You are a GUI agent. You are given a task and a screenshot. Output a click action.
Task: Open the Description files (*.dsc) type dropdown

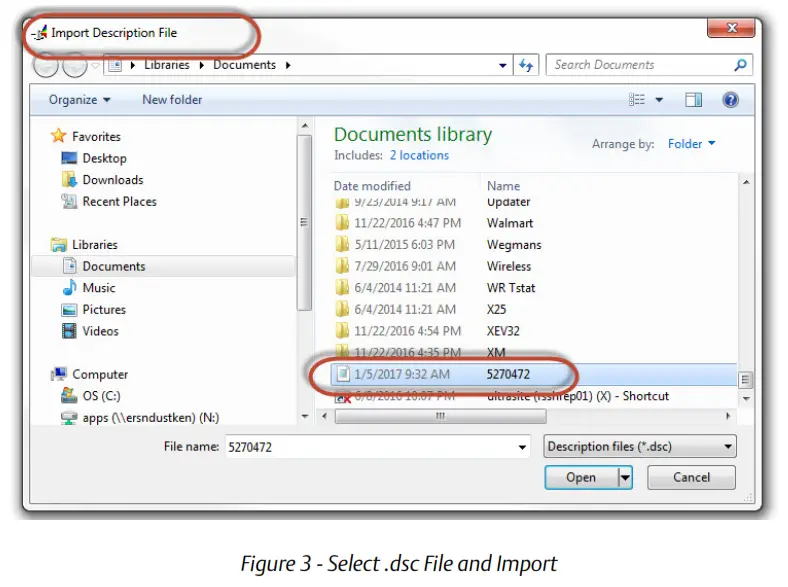tap(640, 446)
